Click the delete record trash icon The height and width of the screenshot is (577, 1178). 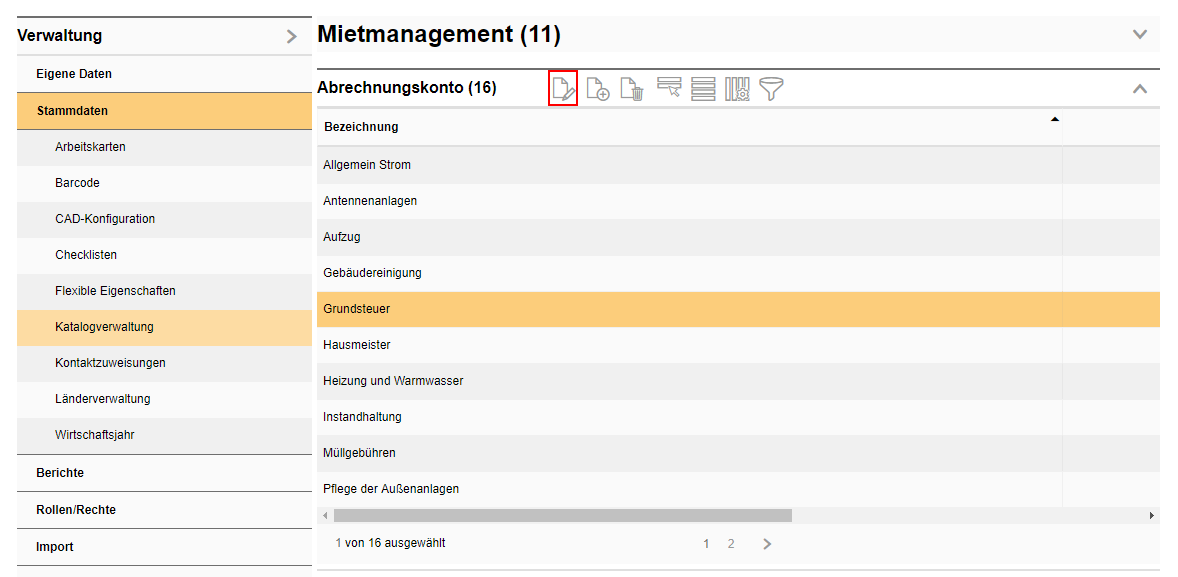point(631,89)
